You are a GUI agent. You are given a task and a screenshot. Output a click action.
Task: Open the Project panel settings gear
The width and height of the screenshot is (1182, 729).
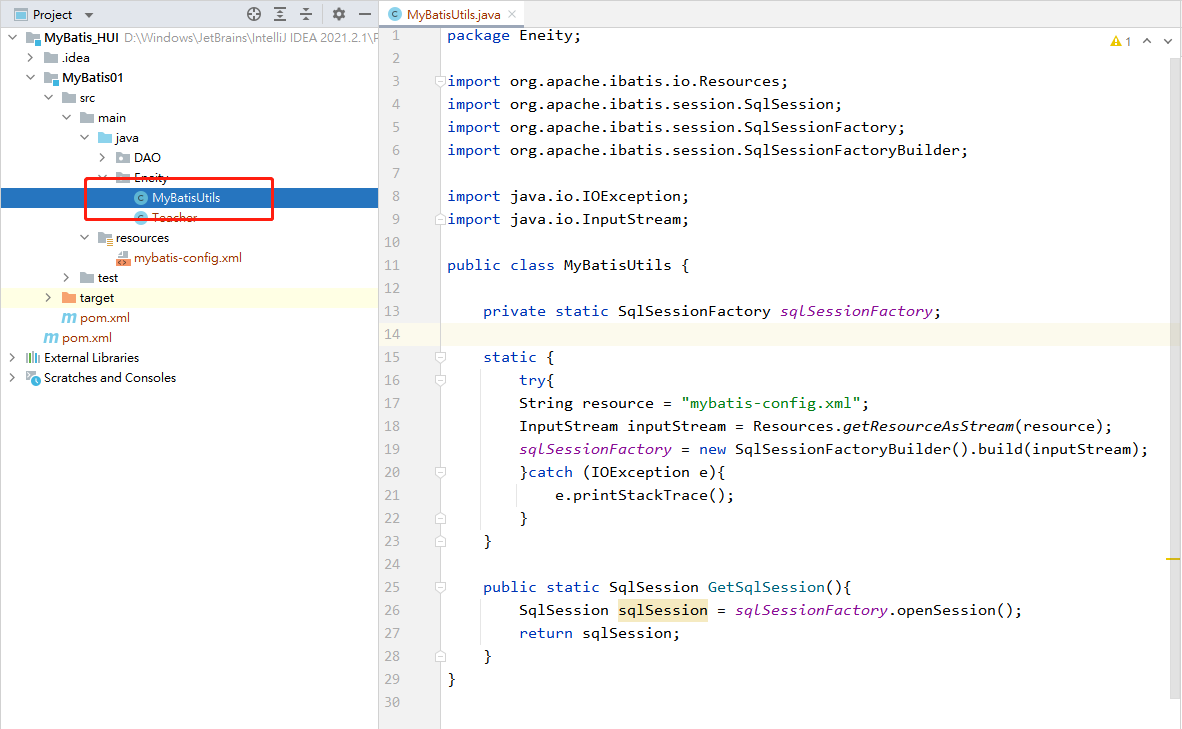[x=338, y=14]
